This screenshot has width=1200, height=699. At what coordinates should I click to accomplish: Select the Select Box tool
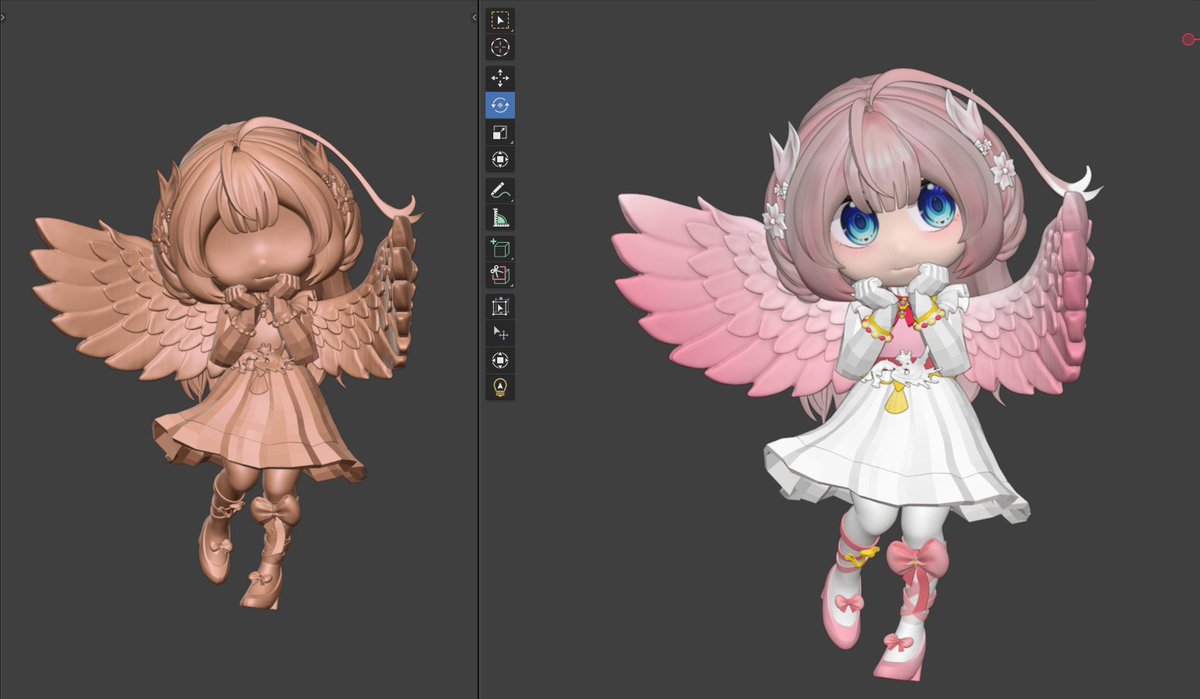tap(500, 20)
